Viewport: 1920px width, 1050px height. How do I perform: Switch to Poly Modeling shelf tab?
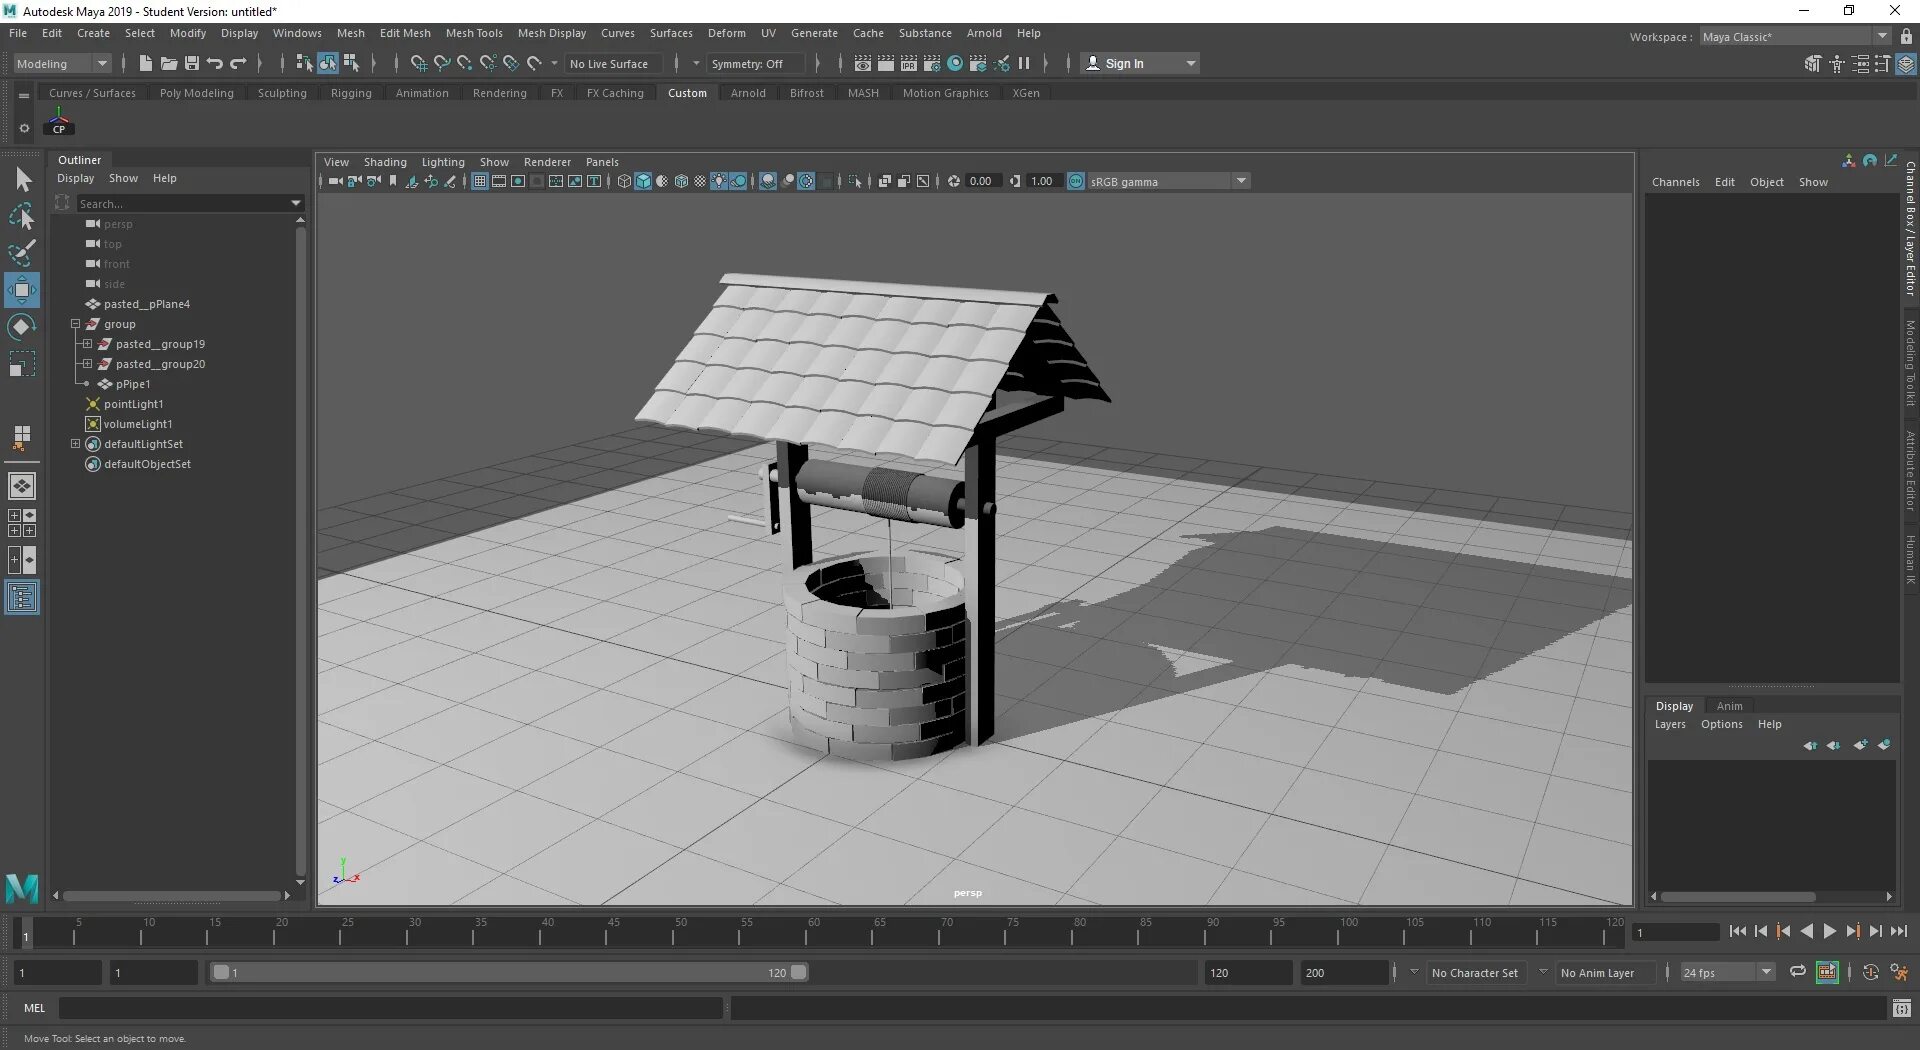click(x=197, y=93)
